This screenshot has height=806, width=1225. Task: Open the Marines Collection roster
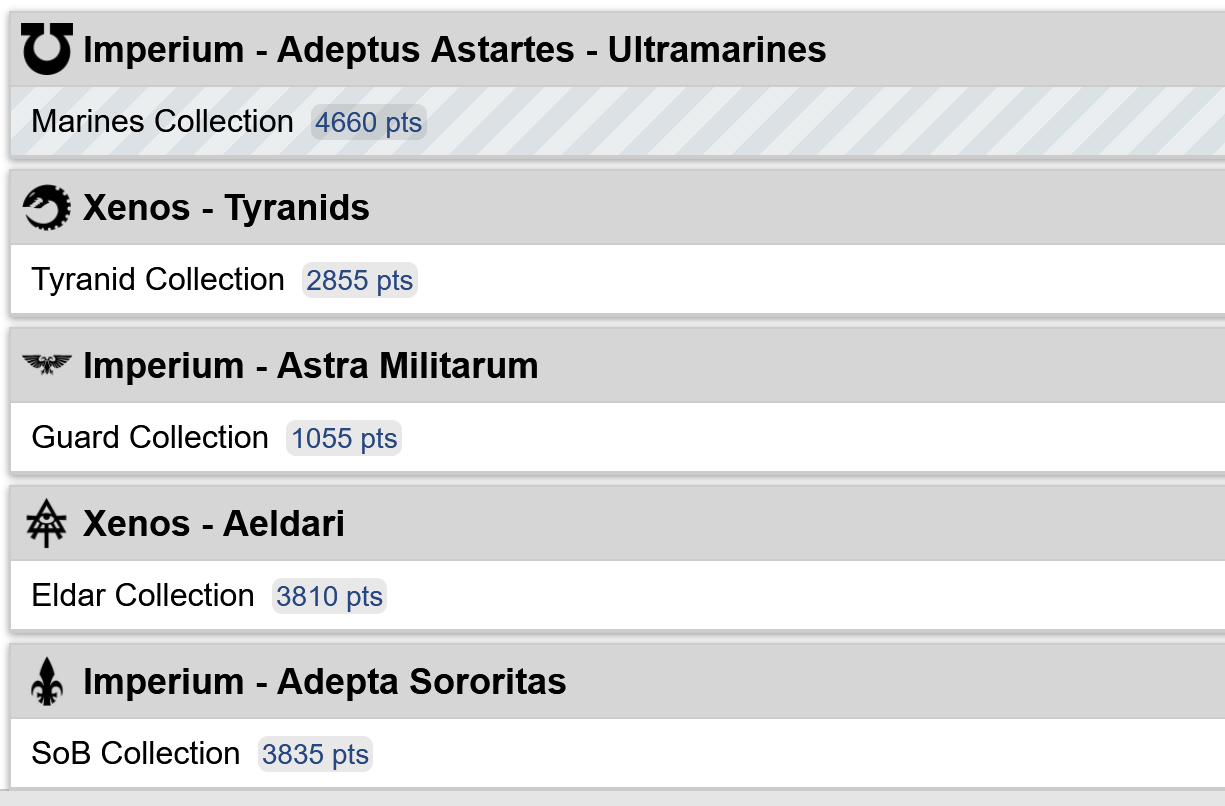click(x=618, y=122)
